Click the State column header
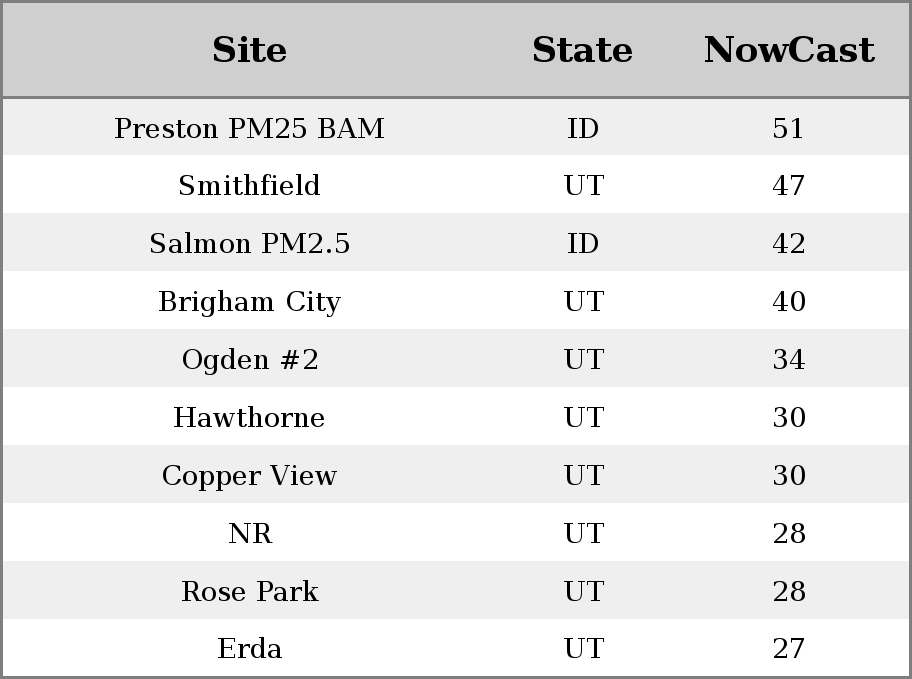This screenshot has height=679, width=912. tap(582, 50)
